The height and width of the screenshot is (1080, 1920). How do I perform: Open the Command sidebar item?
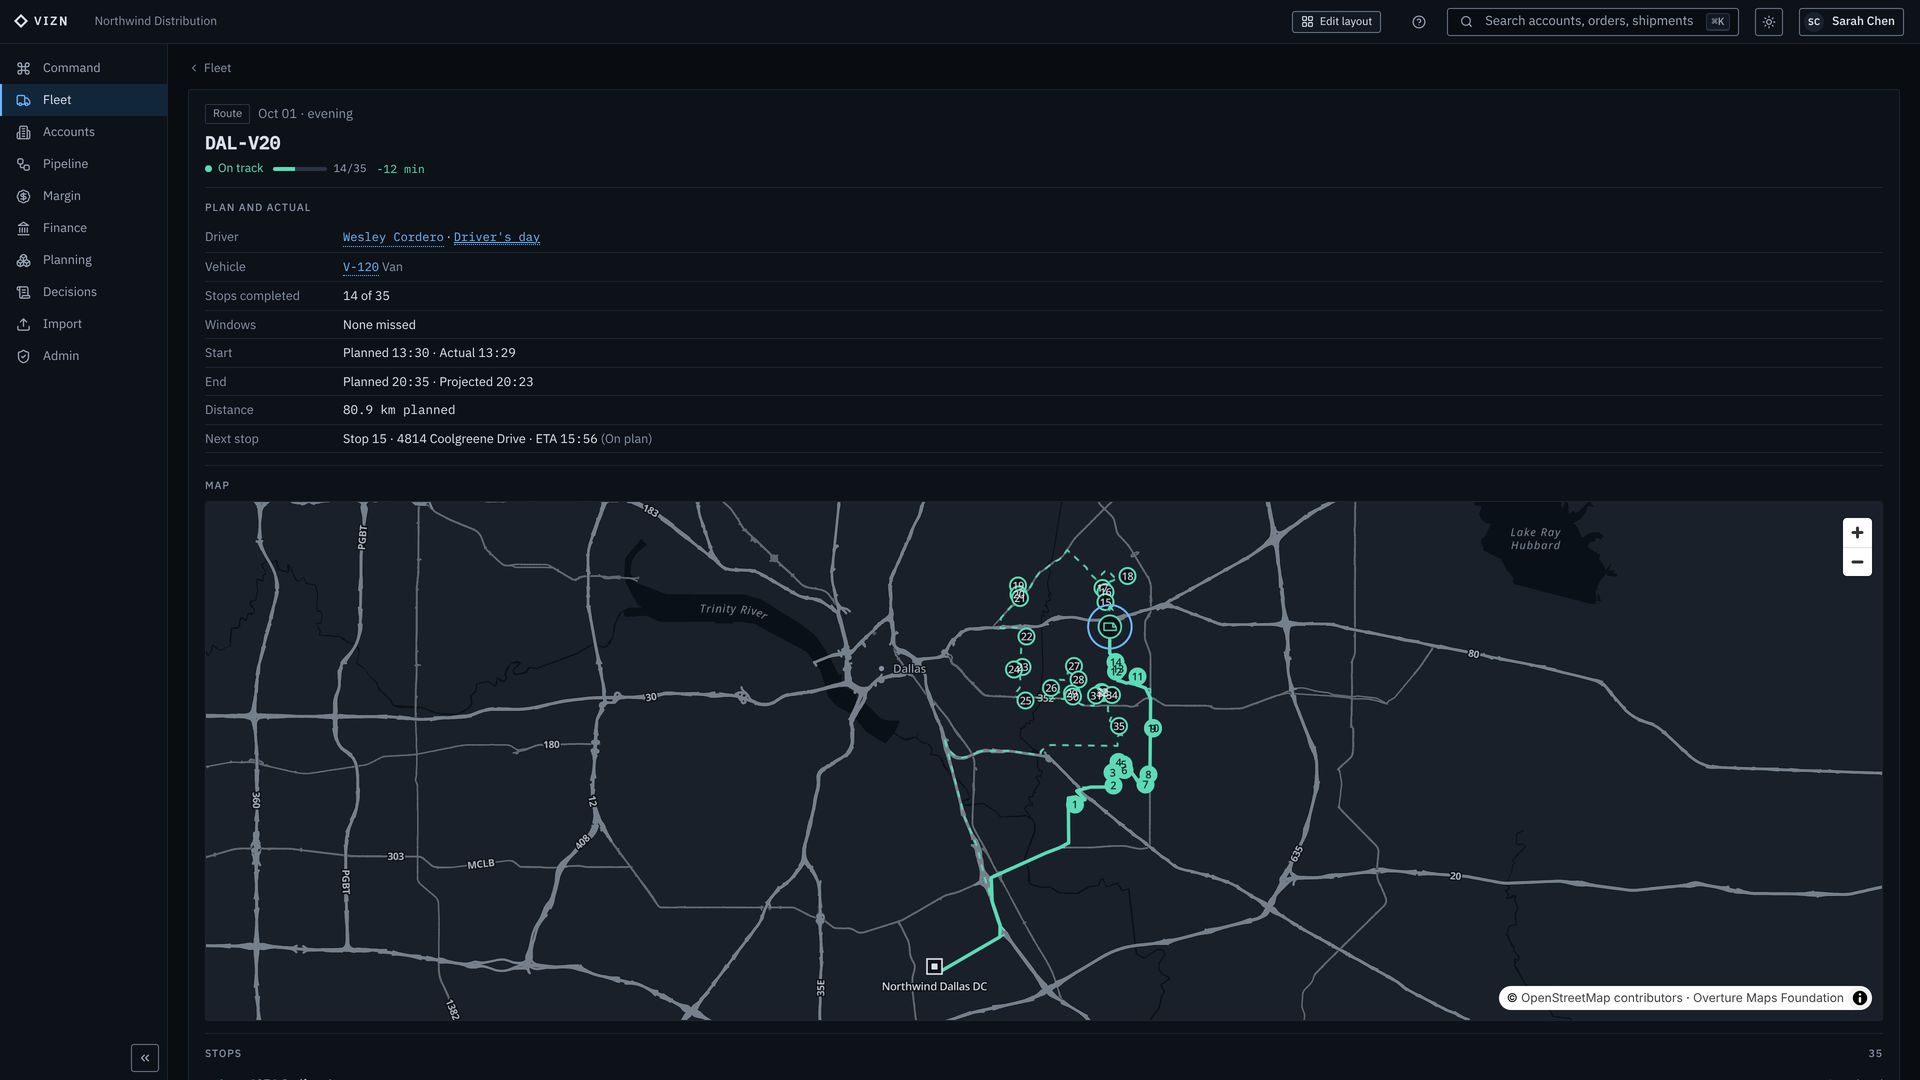[84, 68]
